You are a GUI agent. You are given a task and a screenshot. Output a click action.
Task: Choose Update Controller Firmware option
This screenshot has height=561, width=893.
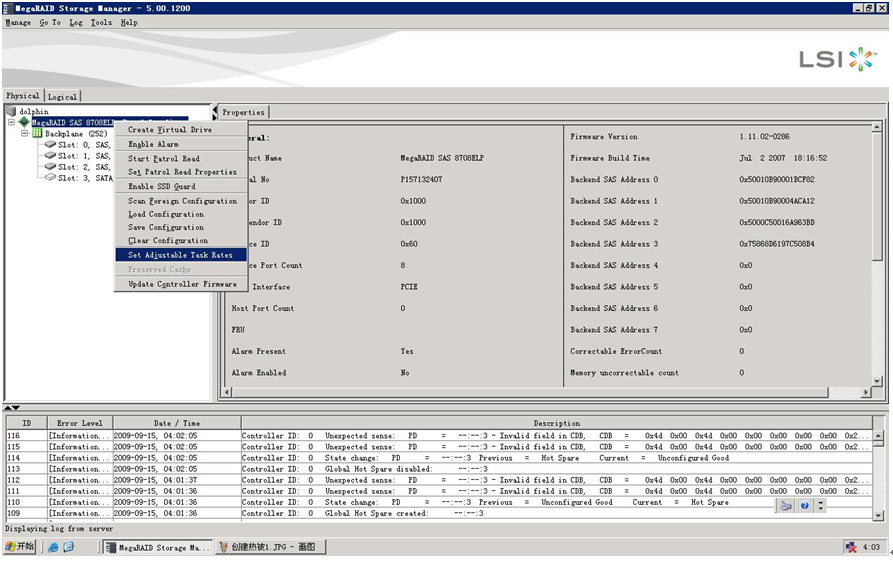(x=182, y=284)
